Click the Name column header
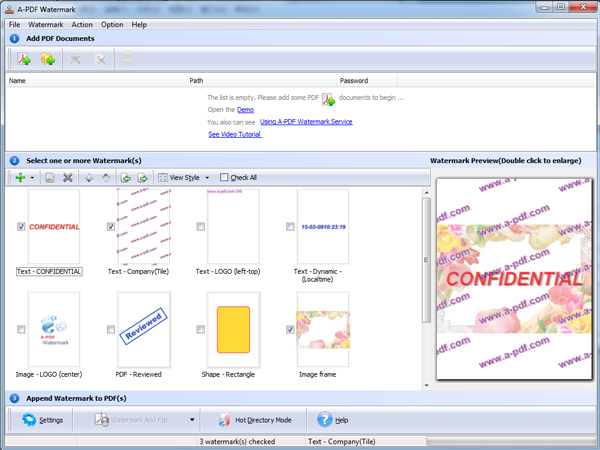This screenshot has width=600, height=450. (x=96, y=81)
